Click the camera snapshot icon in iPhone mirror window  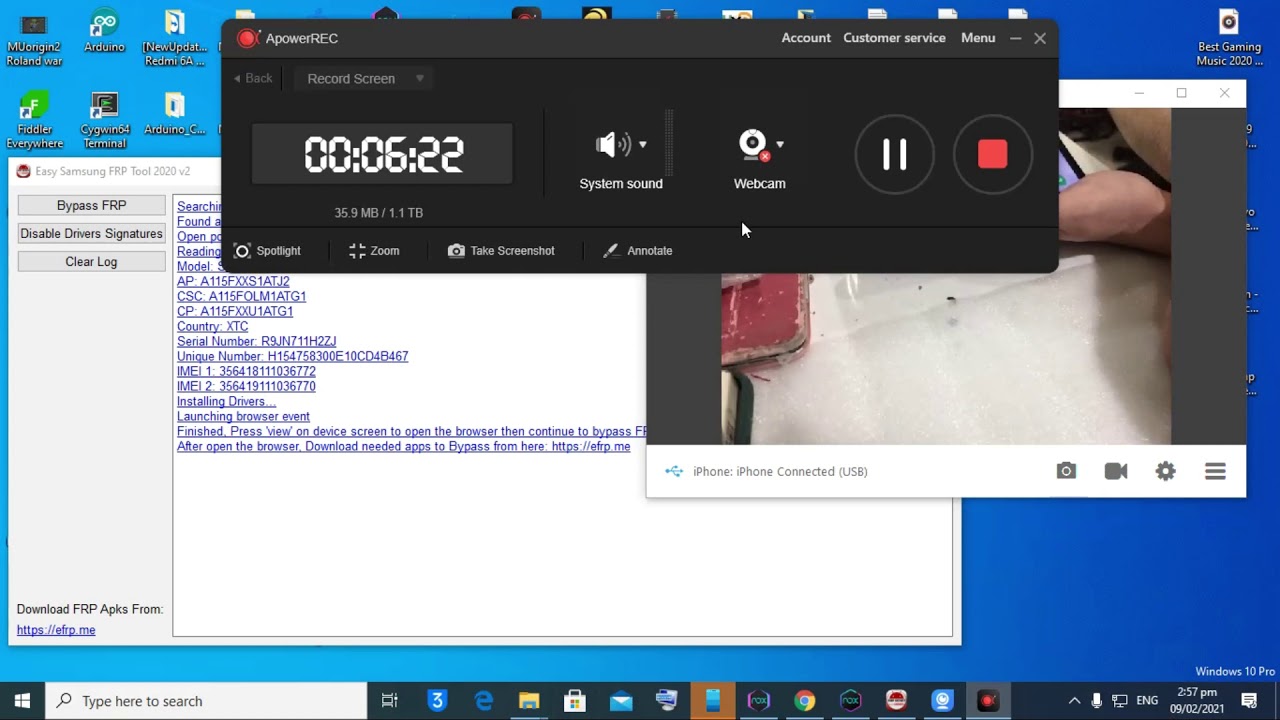coord(1066,471)
